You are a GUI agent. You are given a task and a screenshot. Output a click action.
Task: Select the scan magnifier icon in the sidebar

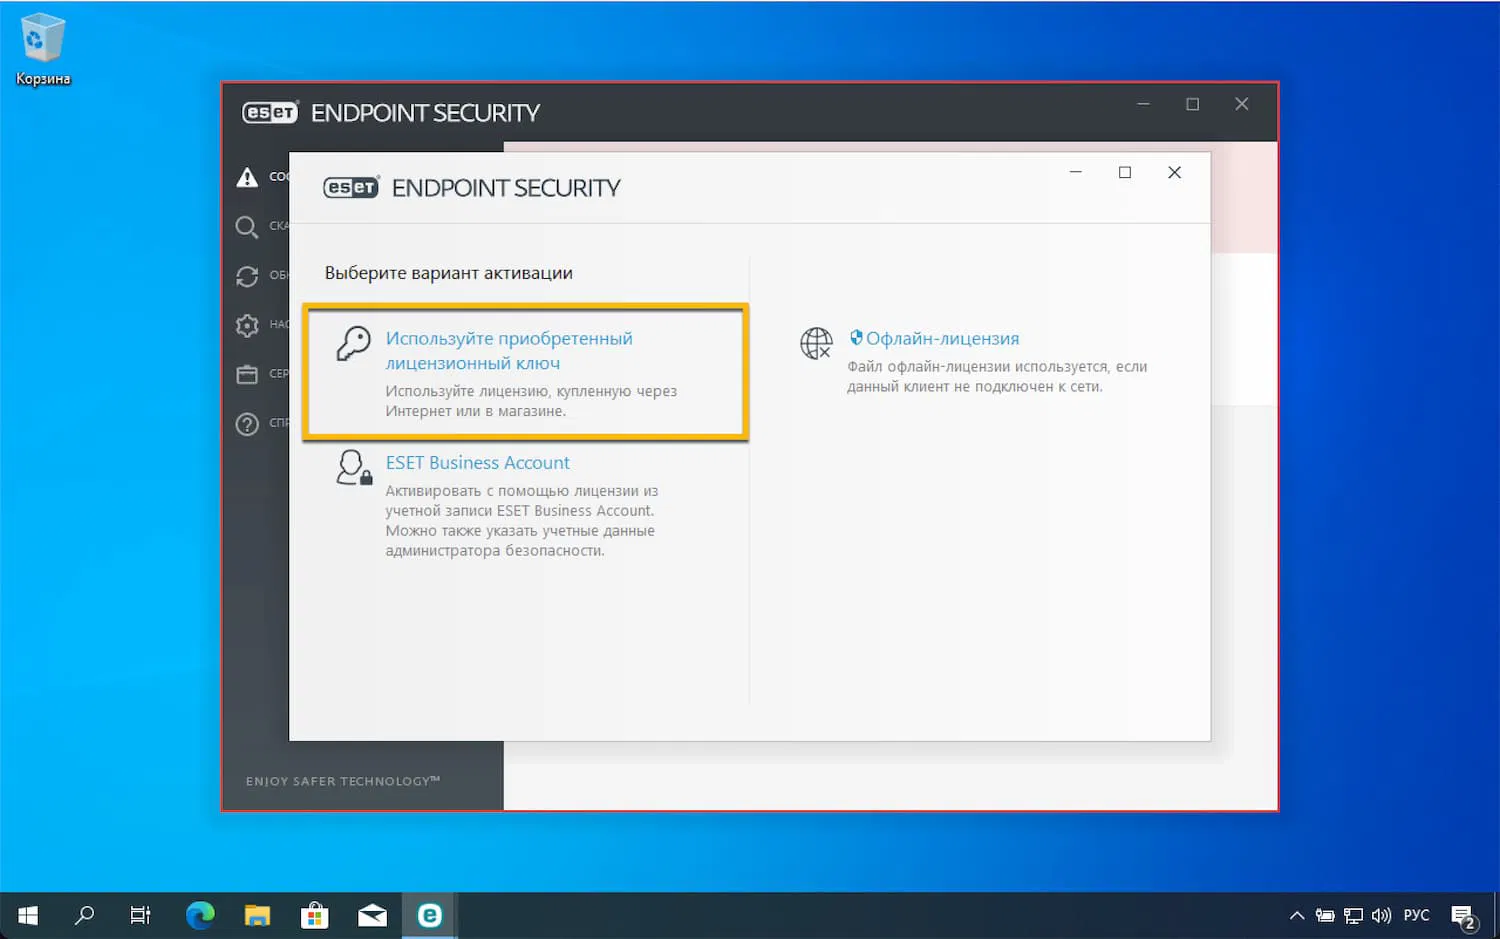point(248,226)
